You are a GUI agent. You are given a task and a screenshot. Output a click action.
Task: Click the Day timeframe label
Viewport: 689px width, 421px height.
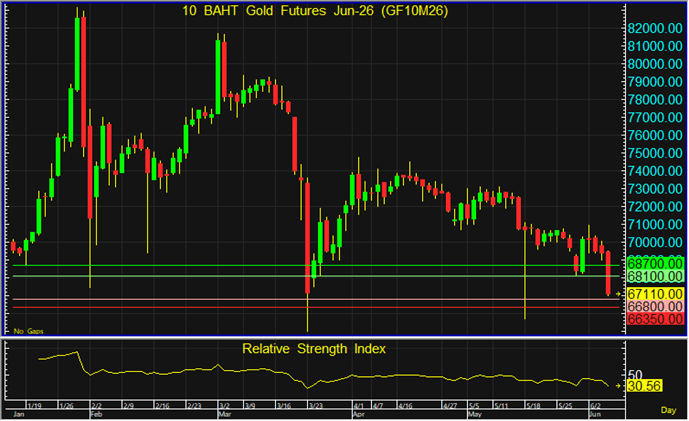tap(668, 410)
